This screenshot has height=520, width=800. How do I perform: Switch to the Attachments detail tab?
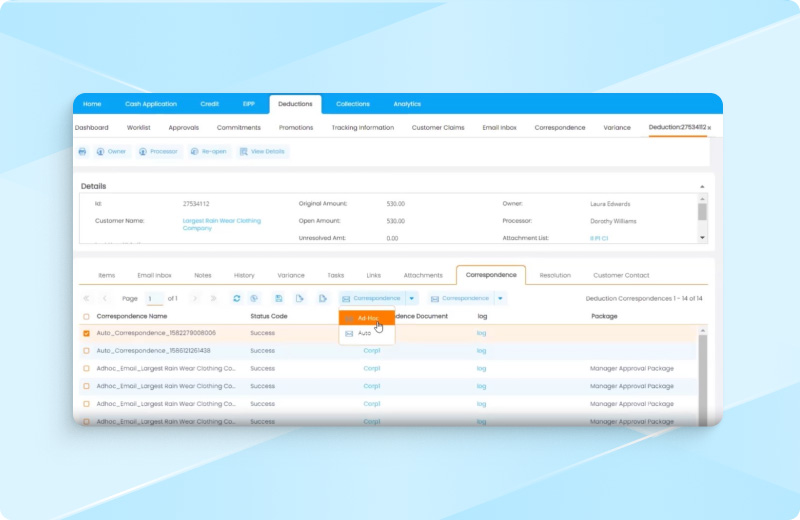tap(423, 276)
